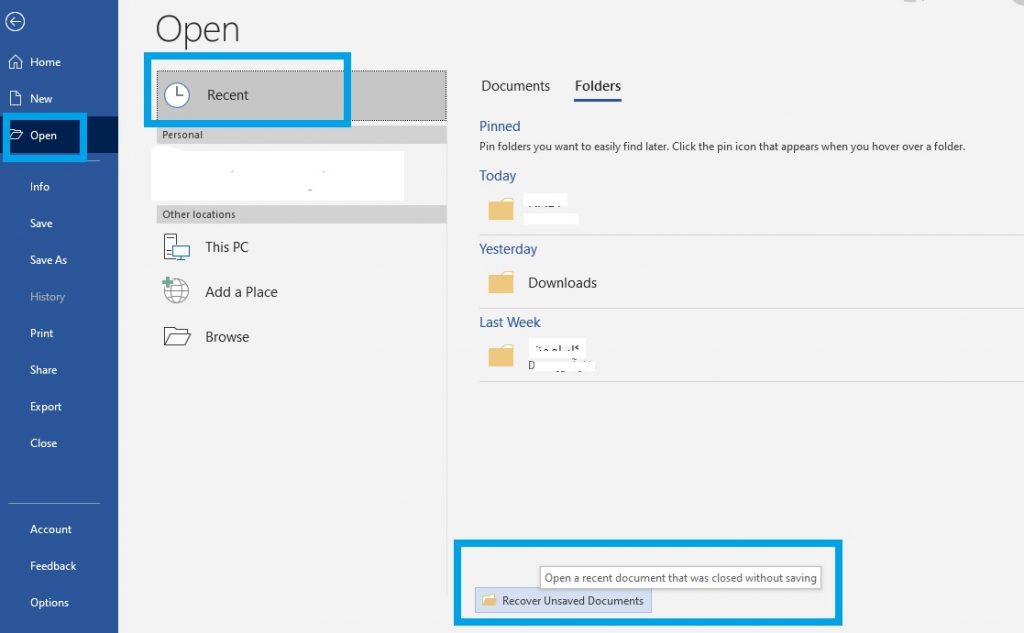Click the Open folder icon in sidebar
Screen dimensions: 1024x633
click(16, 135)
